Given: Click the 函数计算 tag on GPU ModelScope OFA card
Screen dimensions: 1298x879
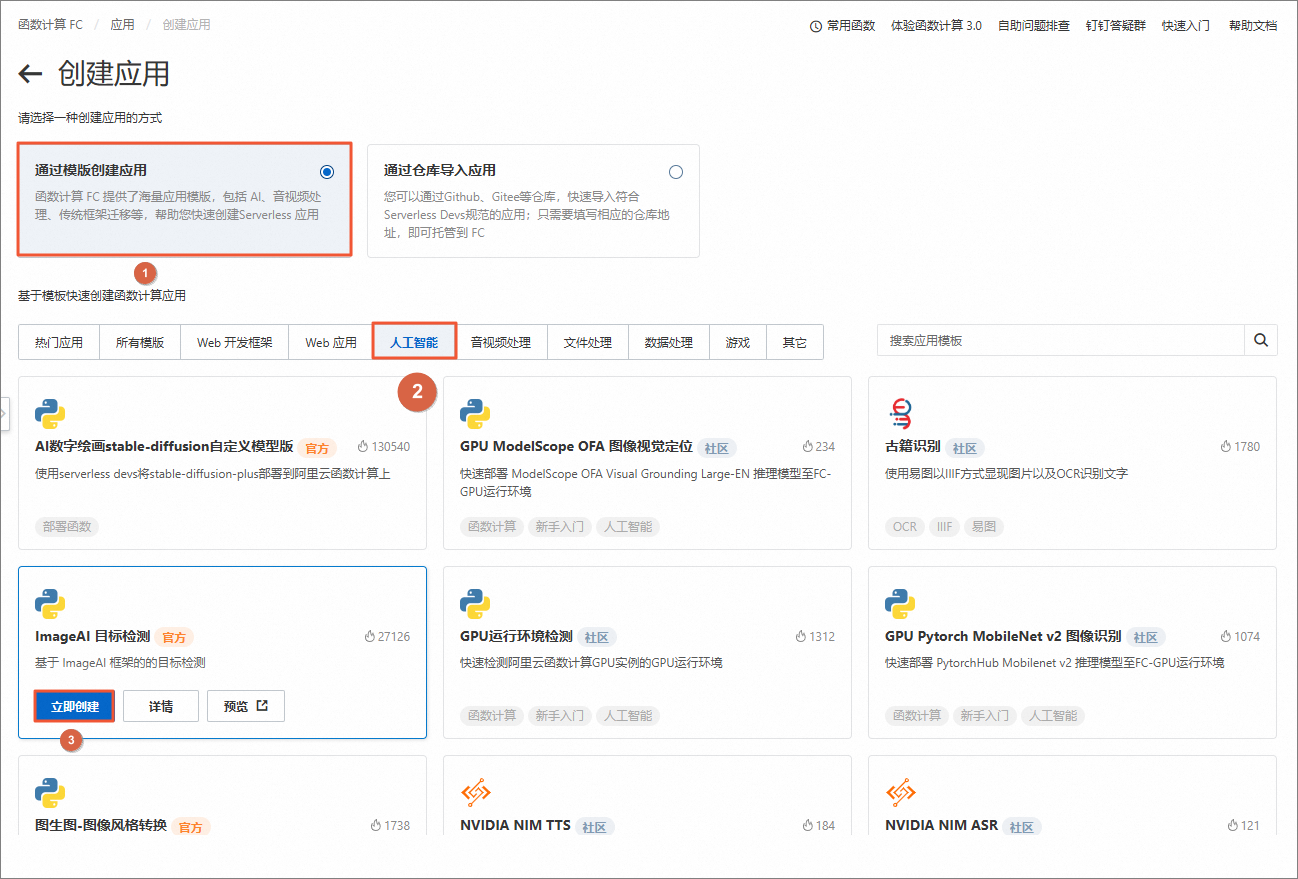Looking at the screenshot, I should (492, 526).
